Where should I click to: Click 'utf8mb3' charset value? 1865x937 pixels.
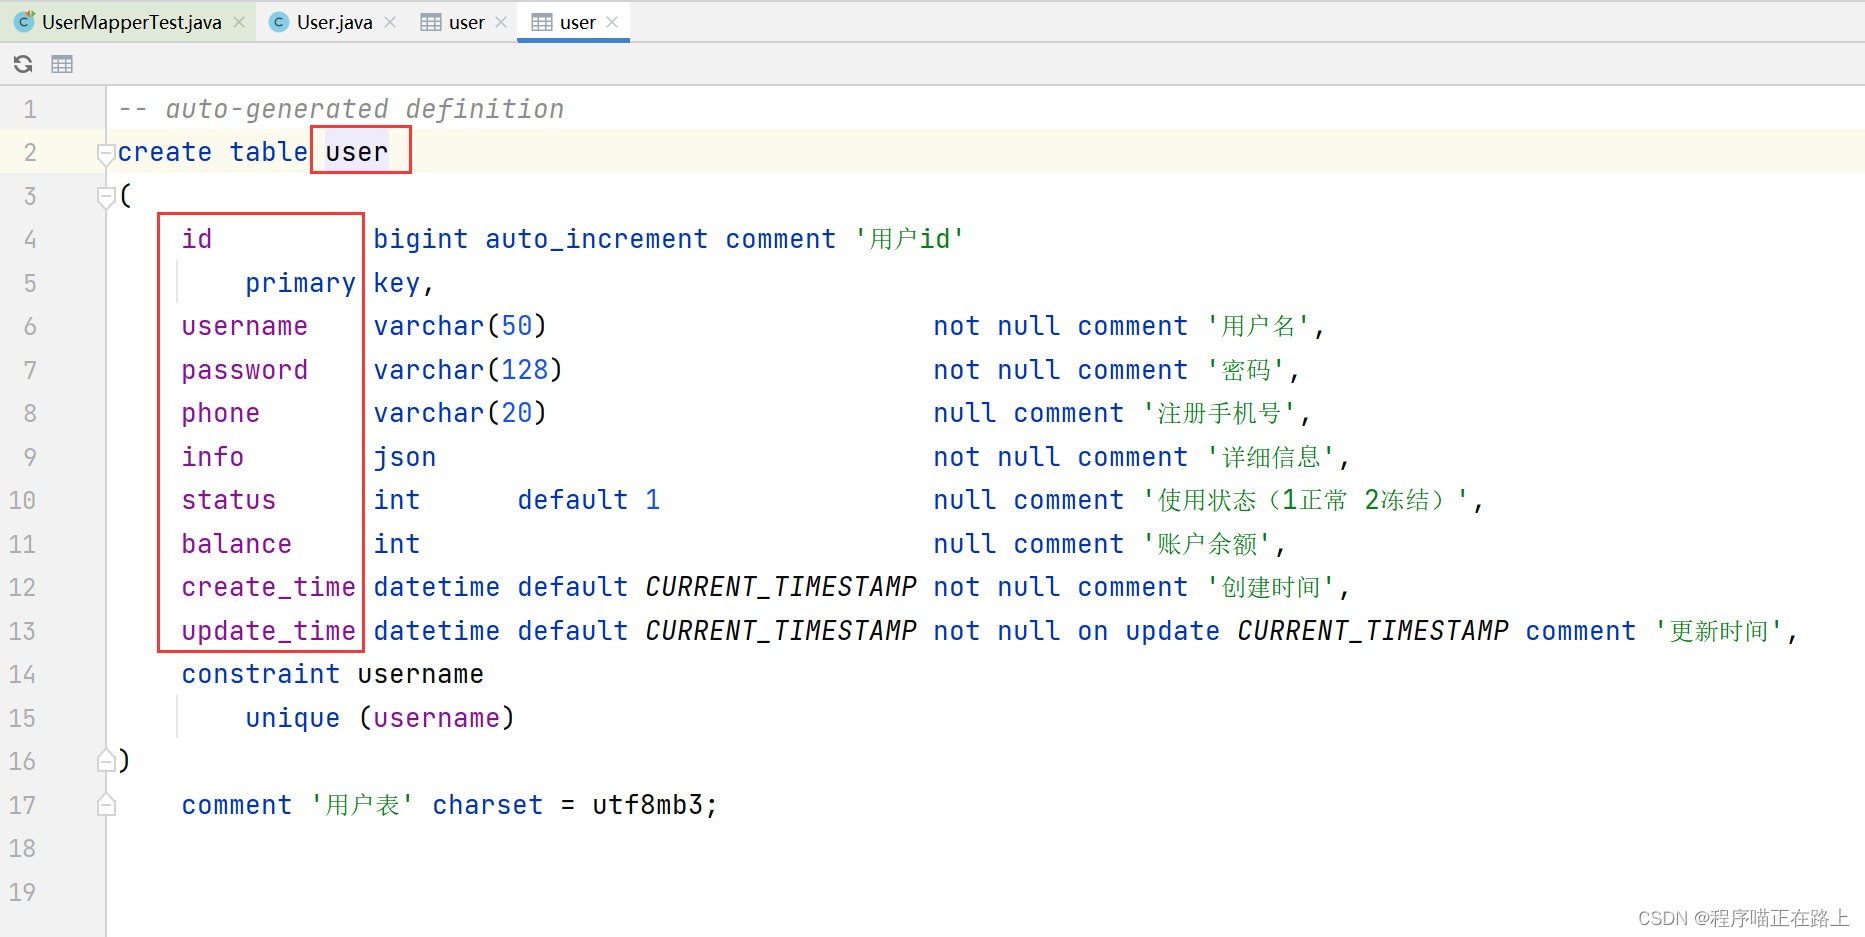pos(648,805)
